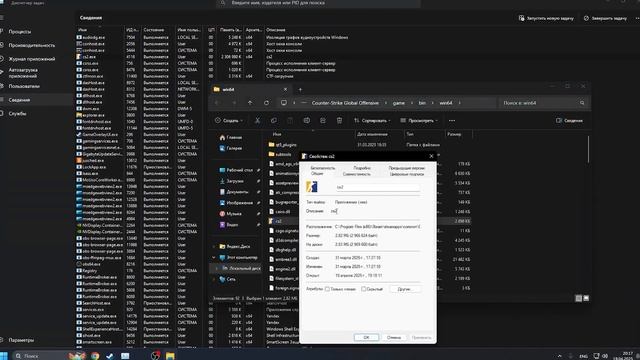Switch Explorer to large thumbnails layout icon
This screenshot has width=640, height=360.
pyautogui.click(x=586, y=298)
